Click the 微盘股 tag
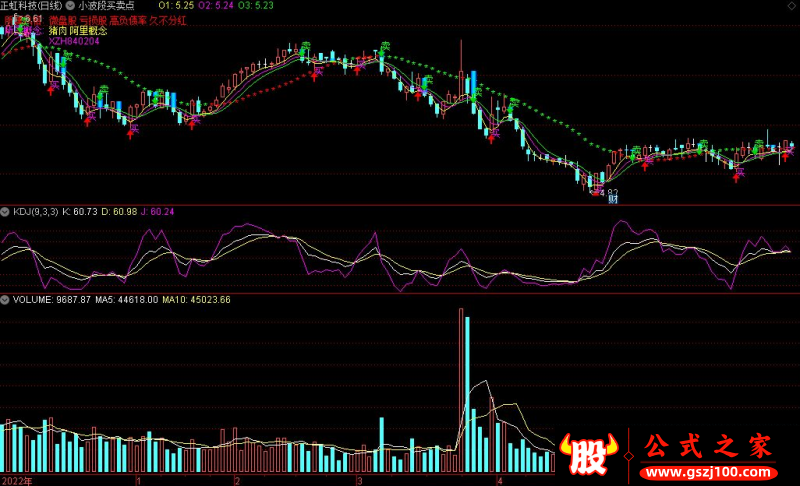This screenshot has height=486, width=800. tap(63, 21)
